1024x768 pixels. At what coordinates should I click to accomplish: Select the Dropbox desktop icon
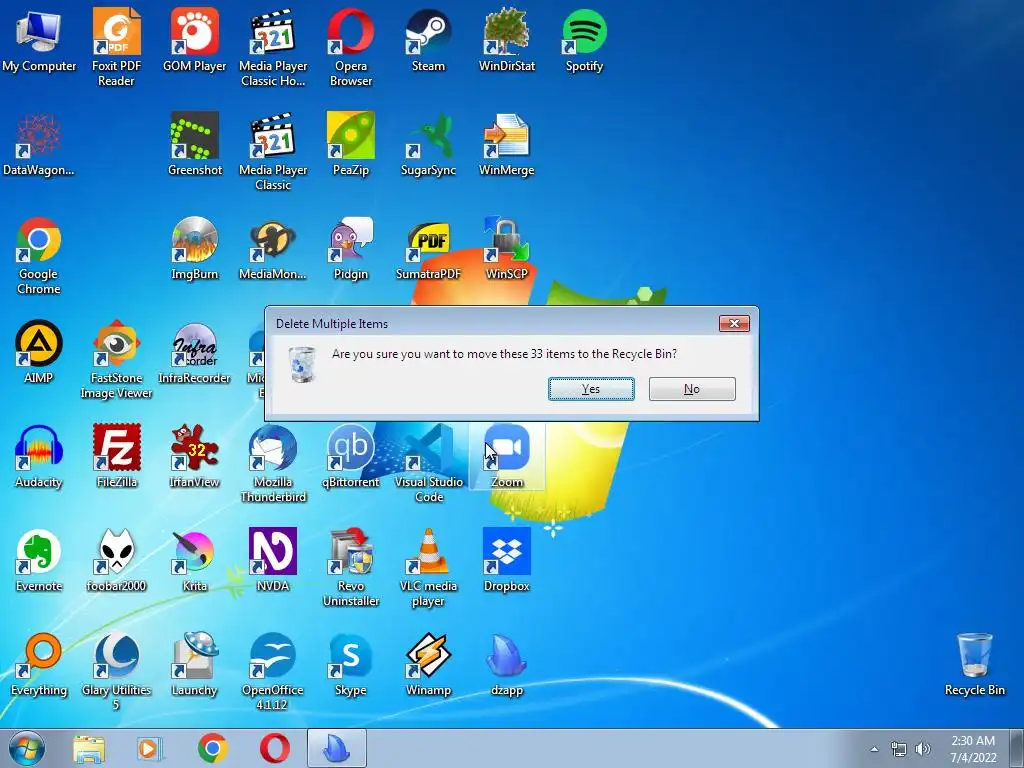[507, 561]
